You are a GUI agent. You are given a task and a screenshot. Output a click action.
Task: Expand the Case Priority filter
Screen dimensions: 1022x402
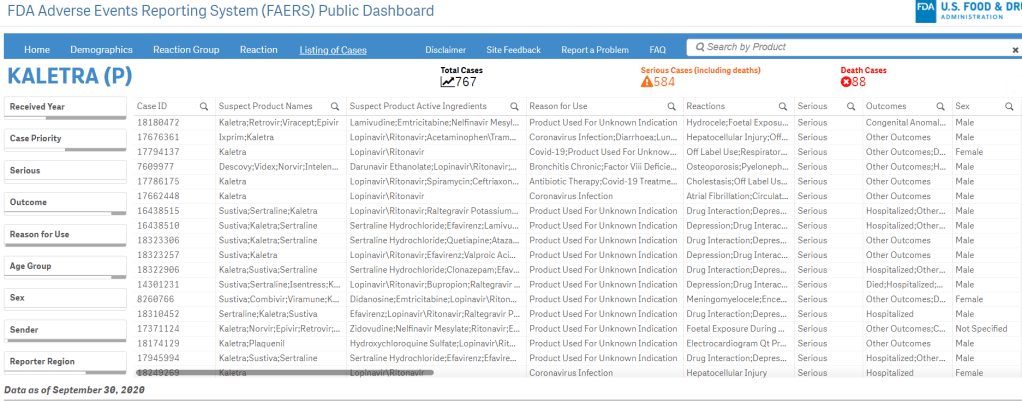[65, 139]
